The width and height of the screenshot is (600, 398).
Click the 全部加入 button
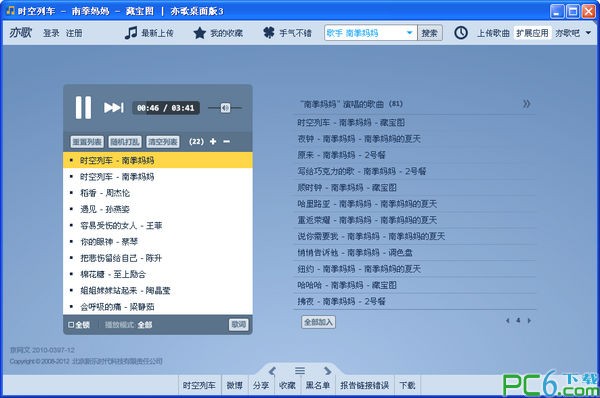318,322
